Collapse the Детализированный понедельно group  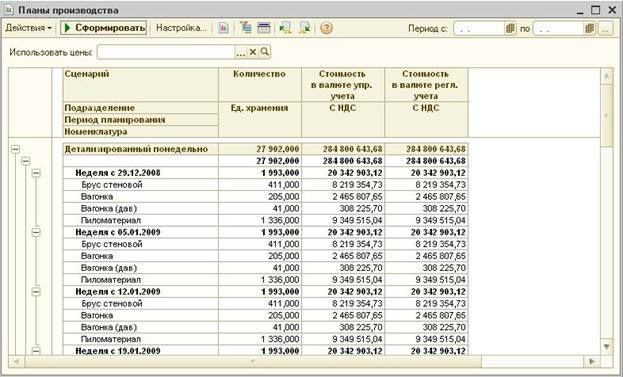15,149
